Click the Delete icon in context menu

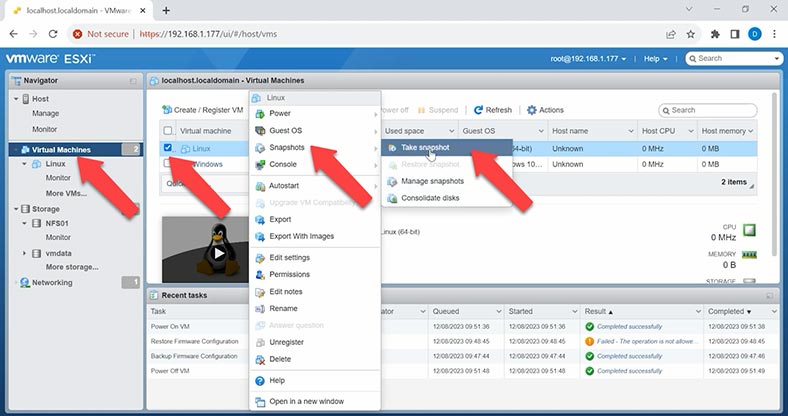(x=260, y=360)
